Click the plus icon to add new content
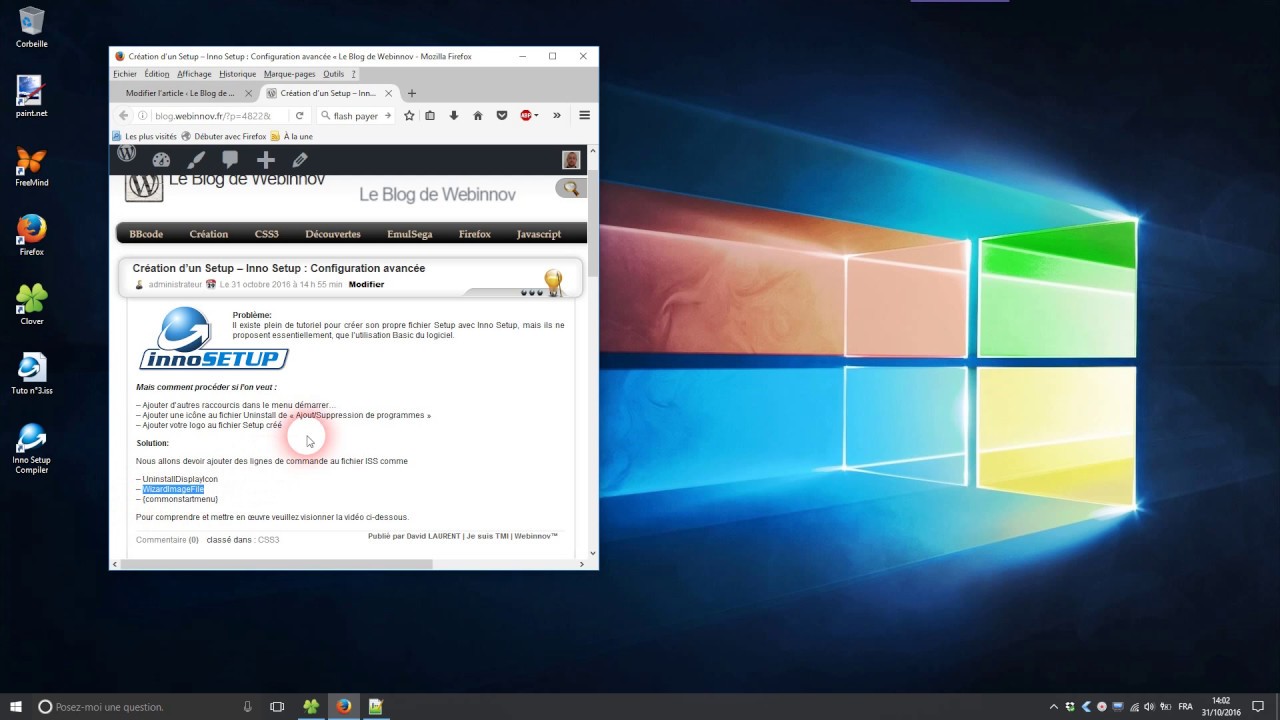Screen dimensions: 1280x720 (x=265, y=160)
